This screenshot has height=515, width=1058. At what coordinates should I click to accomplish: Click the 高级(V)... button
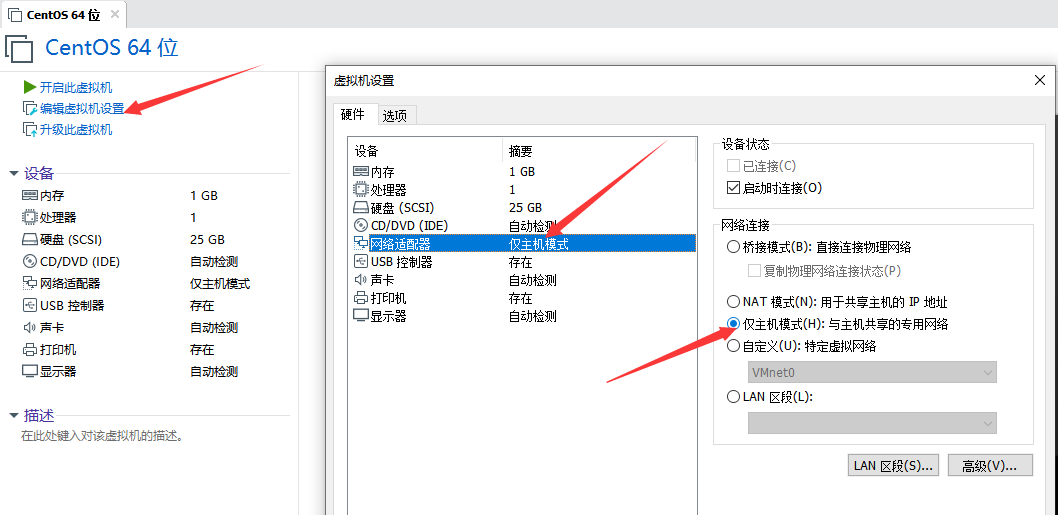[x=990, y=465]
